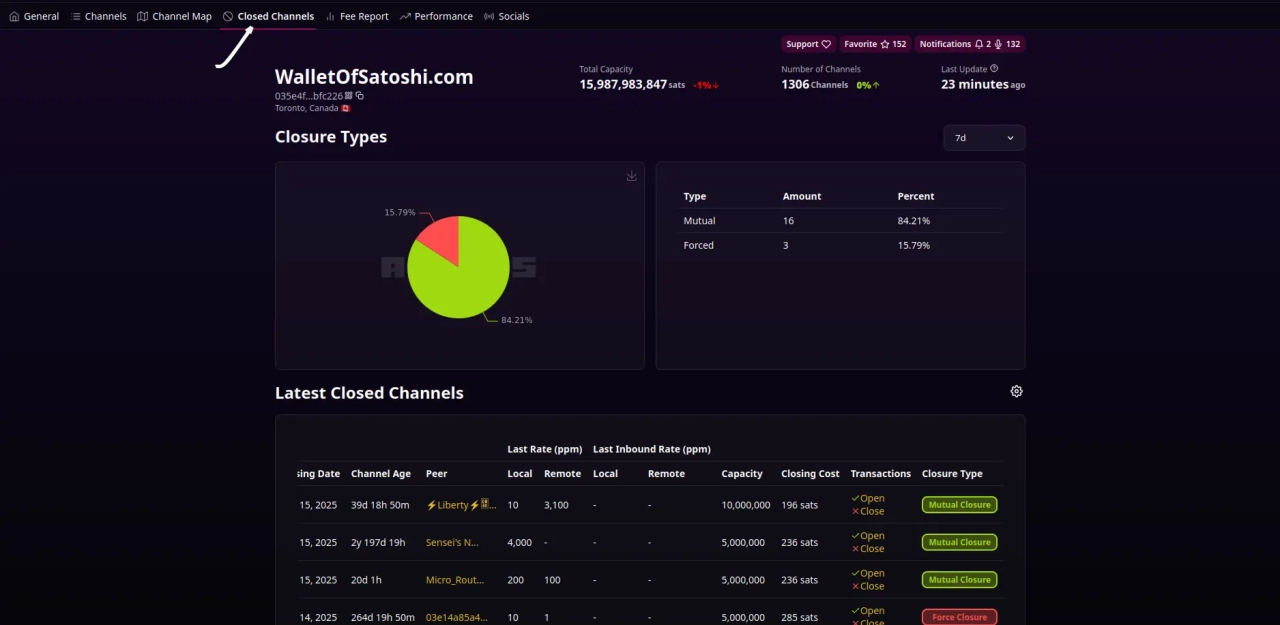This screenshot has height=625, width=1280.
Task: View Open transaction for Micro_Rout row
Action: click(867, 574)
